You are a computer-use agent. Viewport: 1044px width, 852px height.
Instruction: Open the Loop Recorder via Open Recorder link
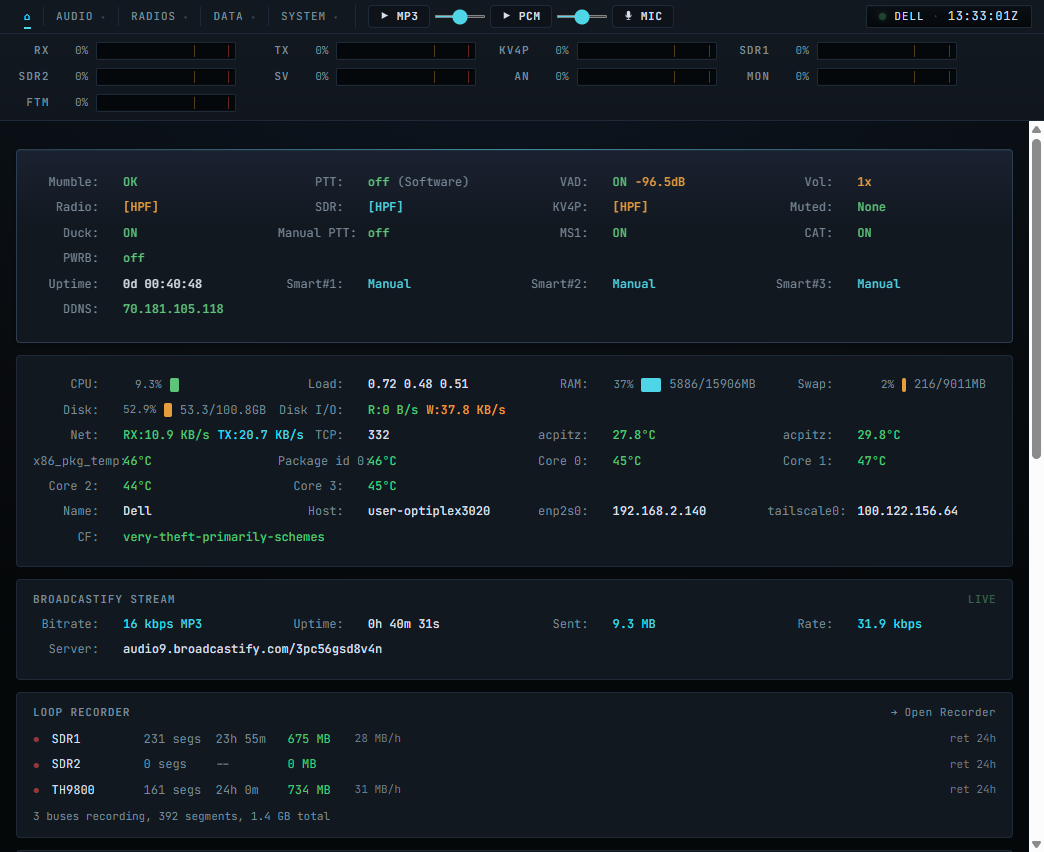943,712
